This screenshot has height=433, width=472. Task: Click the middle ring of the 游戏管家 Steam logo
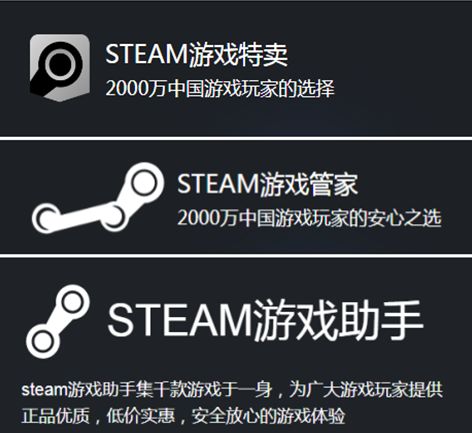[113, 217]
